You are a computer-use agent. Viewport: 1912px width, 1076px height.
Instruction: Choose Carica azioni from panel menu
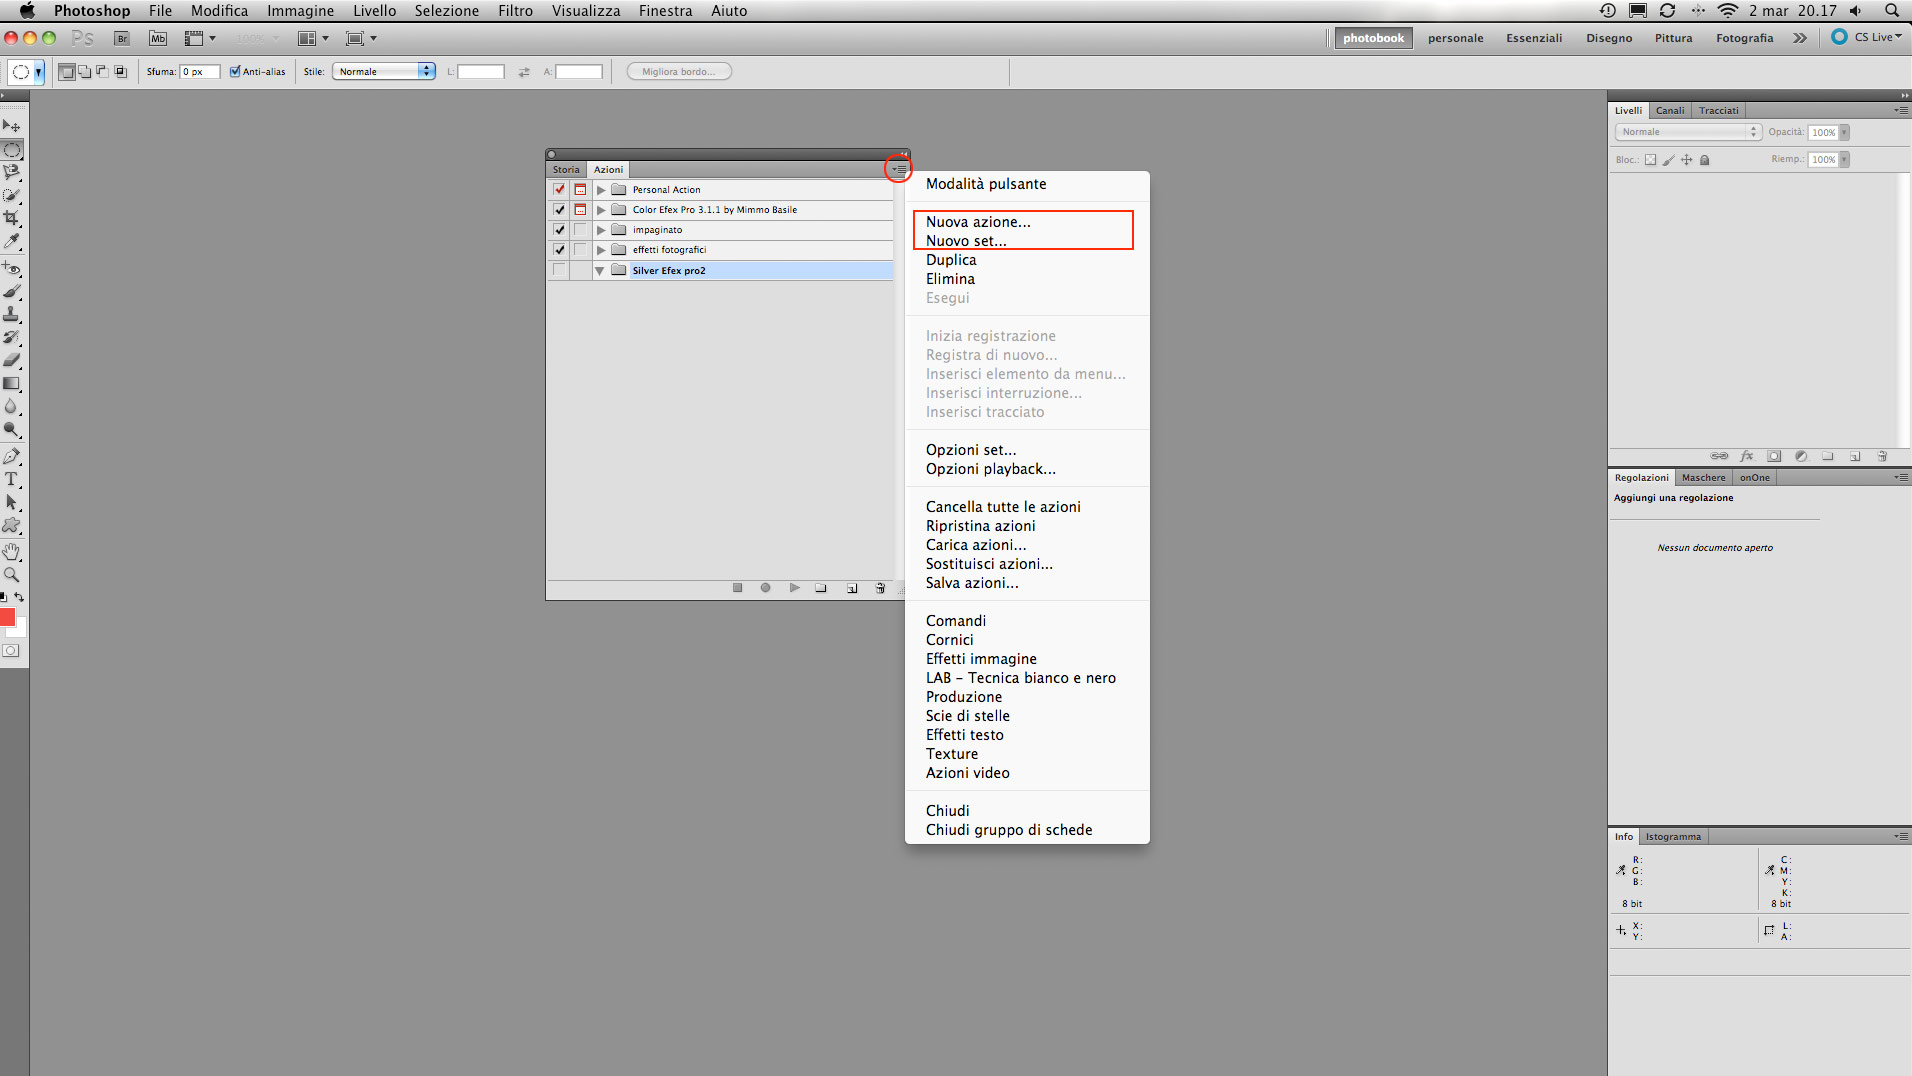[x=976, y=545]
